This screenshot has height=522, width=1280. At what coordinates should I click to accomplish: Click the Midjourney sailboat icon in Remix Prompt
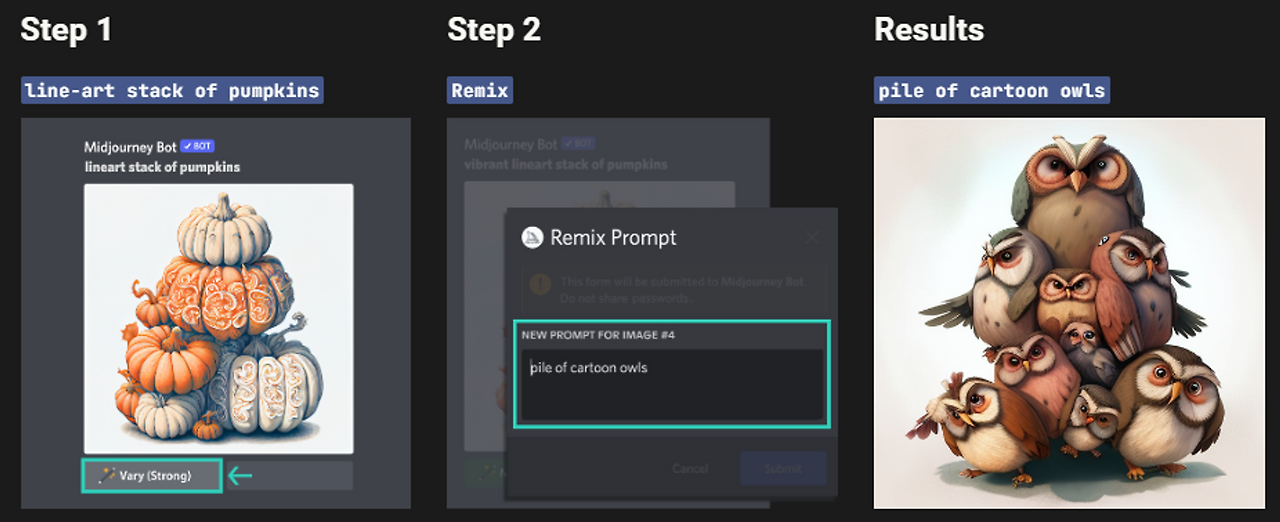point(532,237)
